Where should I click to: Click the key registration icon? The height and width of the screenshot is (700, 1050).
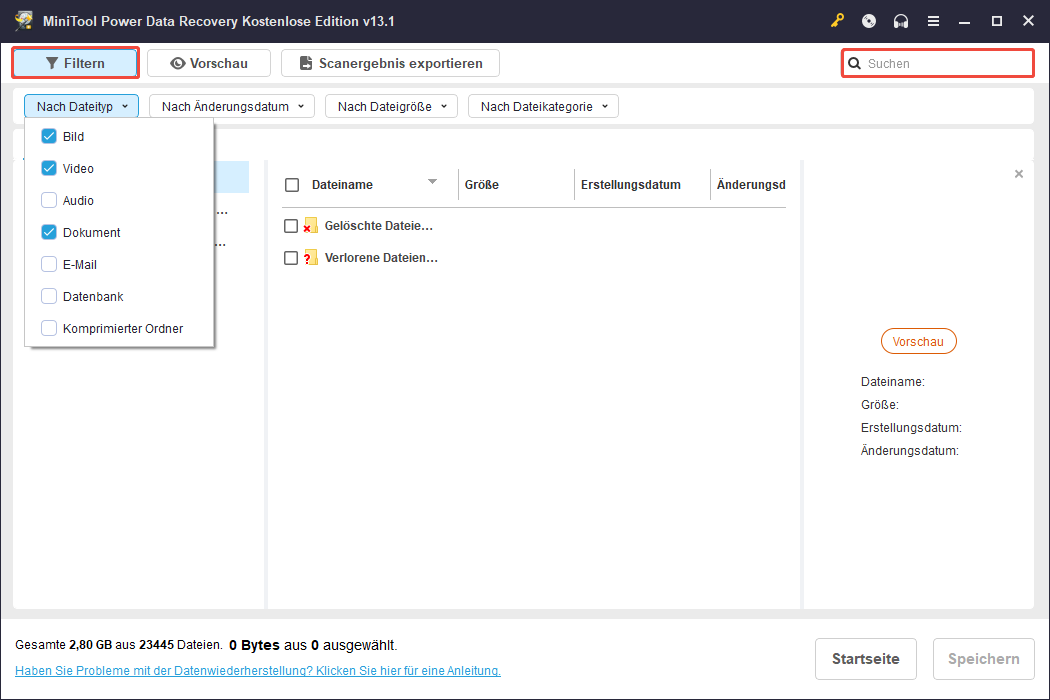(837, 21)
